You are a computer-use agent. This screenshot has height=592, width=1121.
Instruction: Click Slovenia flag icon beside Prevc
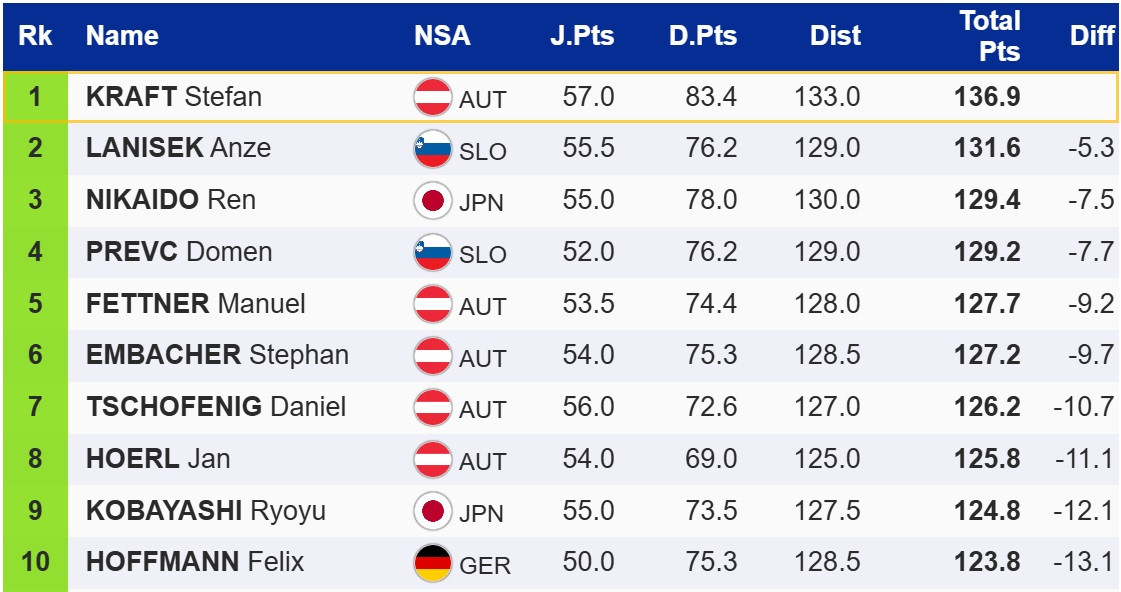[x=432, y=252]
